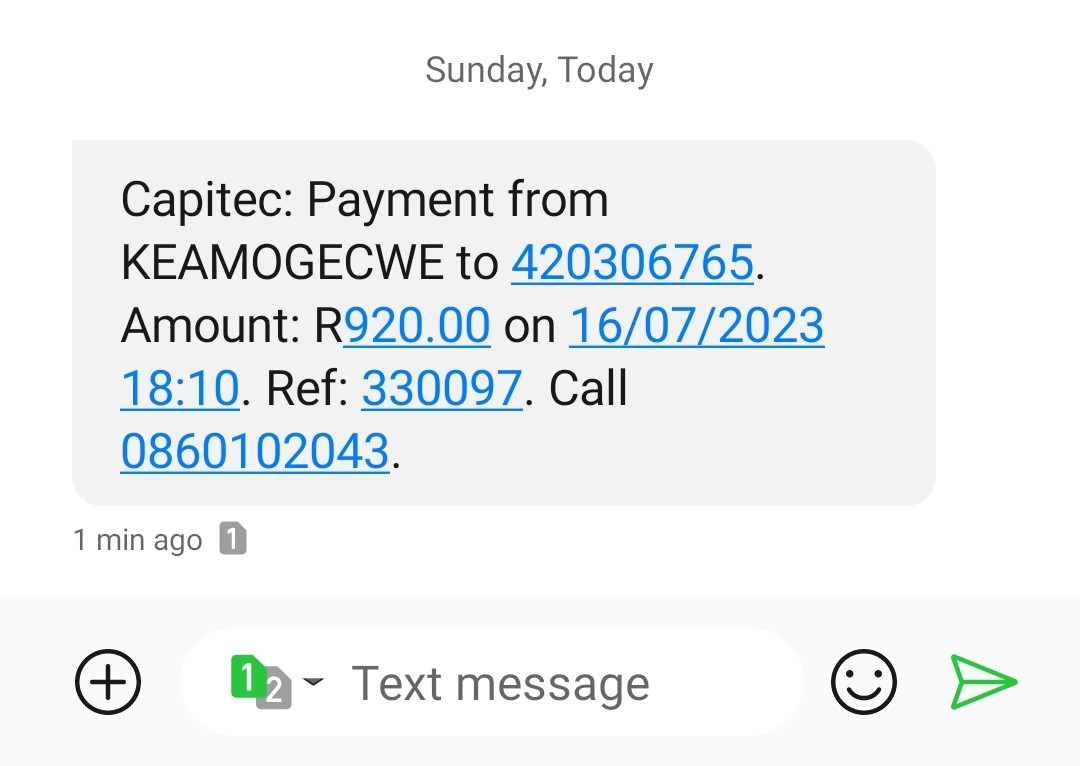Select the Capitec payment message bubble

click(503, 322)
